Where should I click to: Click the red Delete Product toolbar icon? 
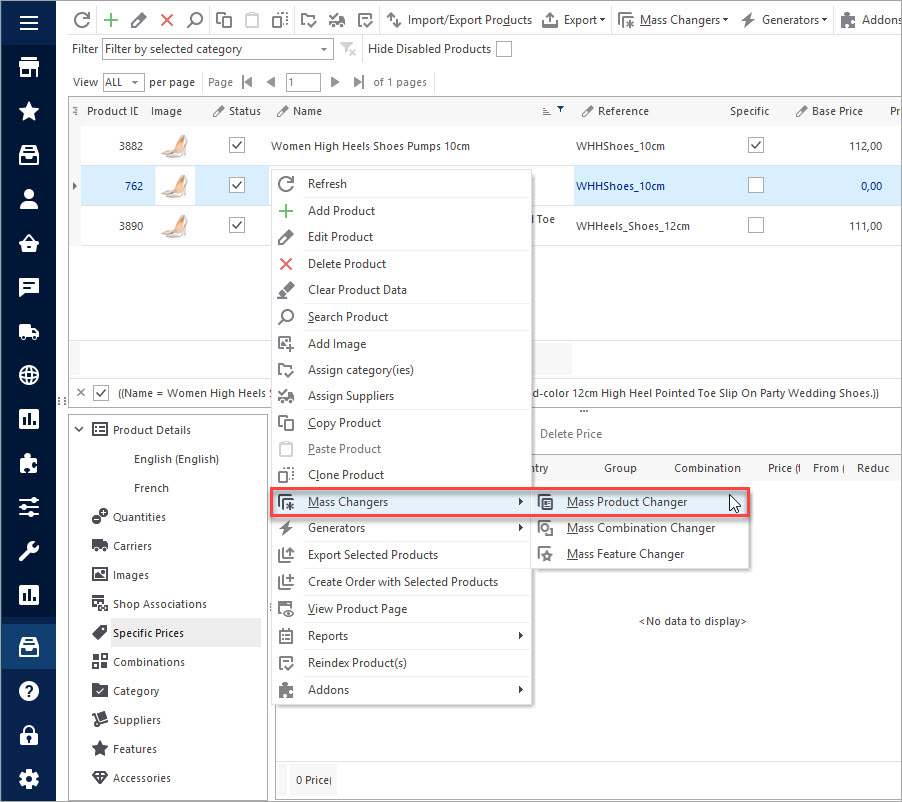click(x=167, y=20)
